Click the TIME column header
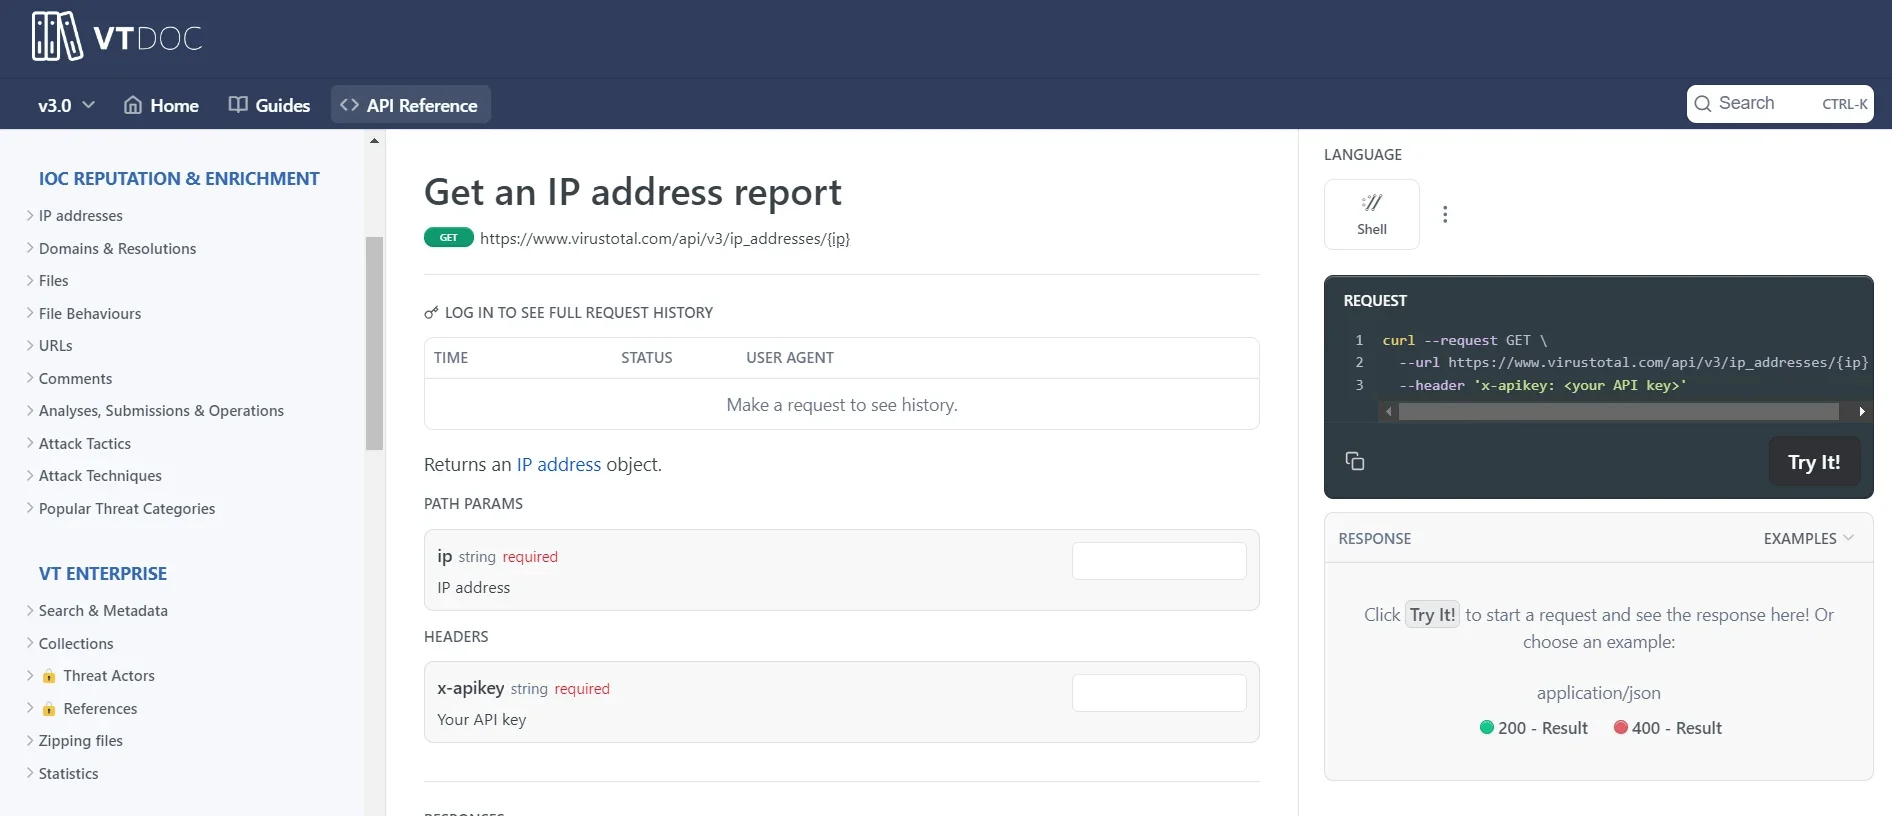Screen dimensions: 1892x816 [451, 358]
